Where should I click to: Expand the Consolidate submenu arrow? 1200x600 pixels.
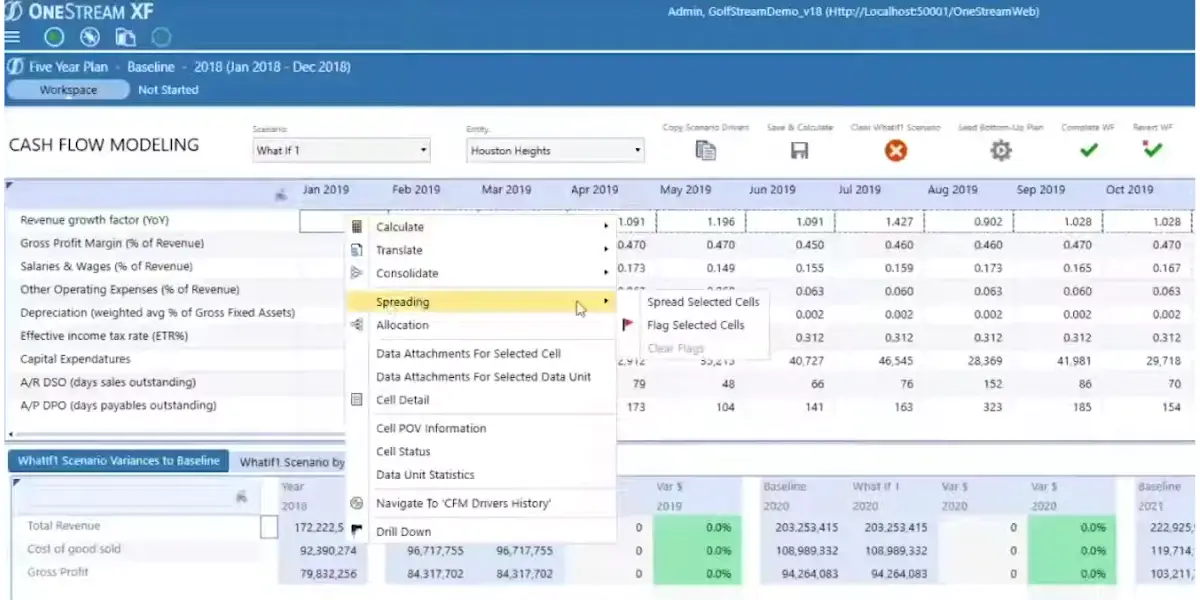[606, 273]
